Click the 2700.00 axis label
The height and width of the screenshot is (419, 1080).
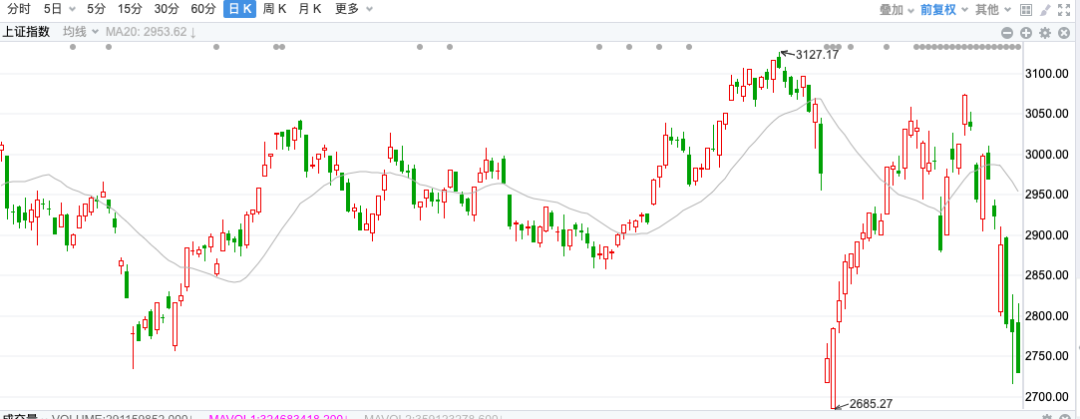click(x=1048, y=396)
